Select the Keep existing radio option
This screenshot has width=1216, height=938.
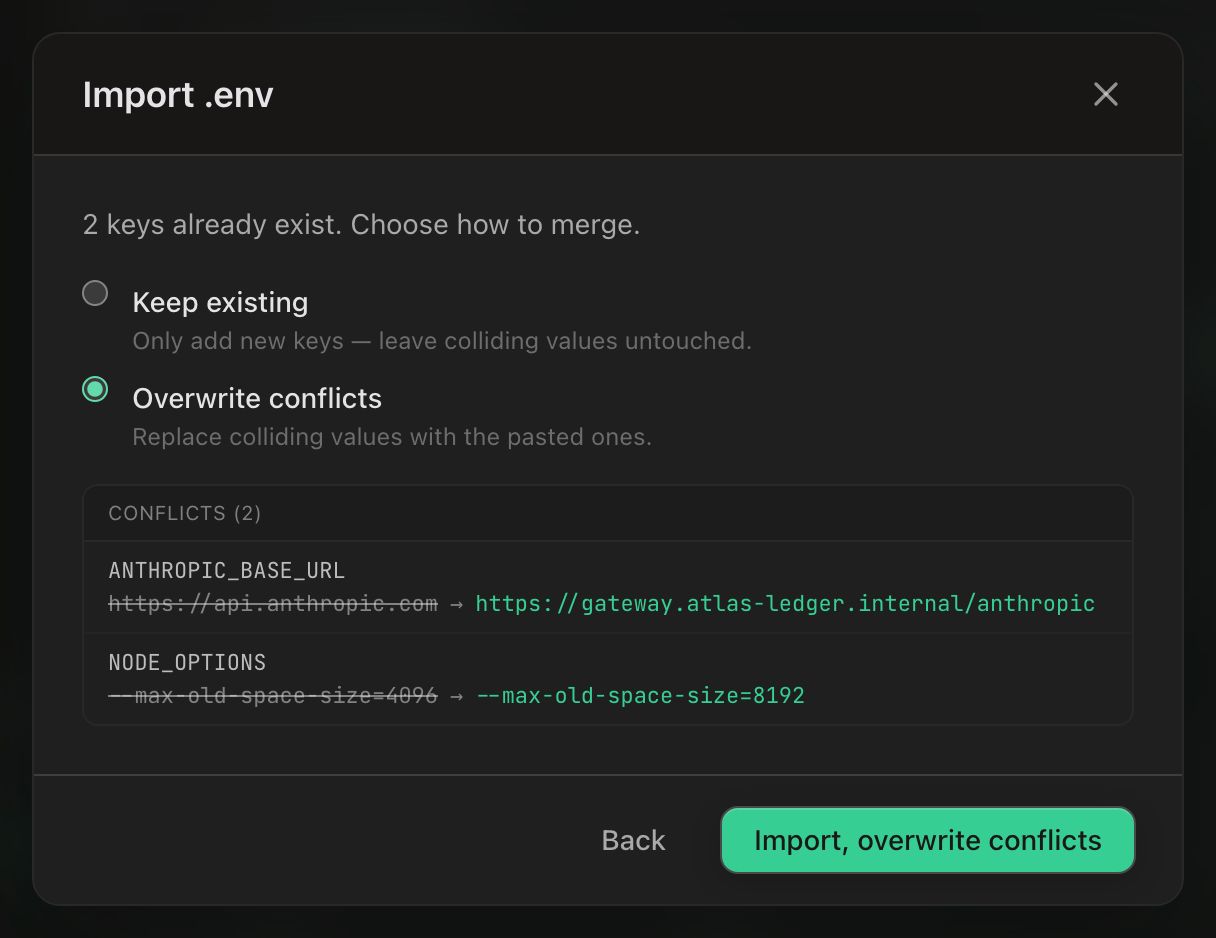point(95,293)
